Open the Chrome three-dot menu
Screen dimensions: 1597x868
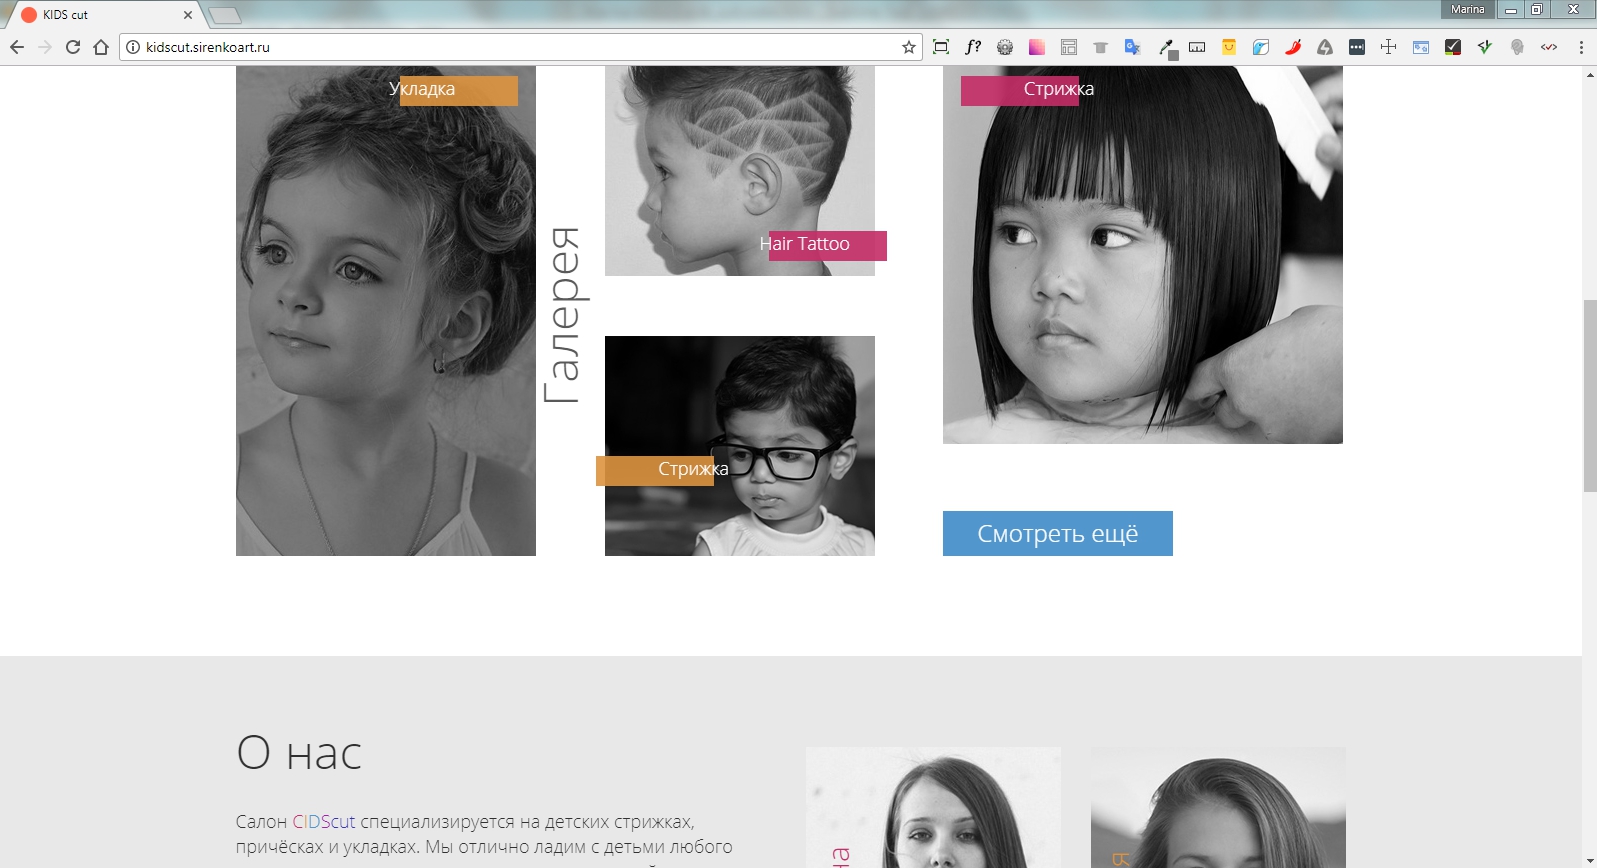point(1581,47)
